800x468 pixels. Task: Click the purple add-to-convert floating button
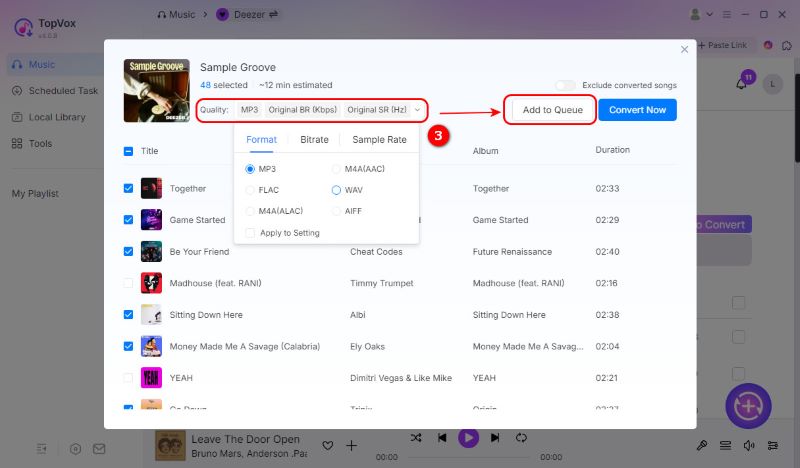click(x=748, y=406)
